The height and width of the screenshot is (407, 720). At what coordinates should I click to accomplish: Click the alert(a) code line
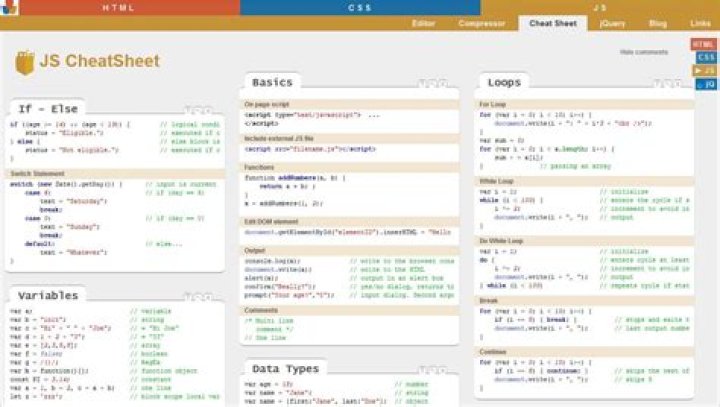click(261, 278)
